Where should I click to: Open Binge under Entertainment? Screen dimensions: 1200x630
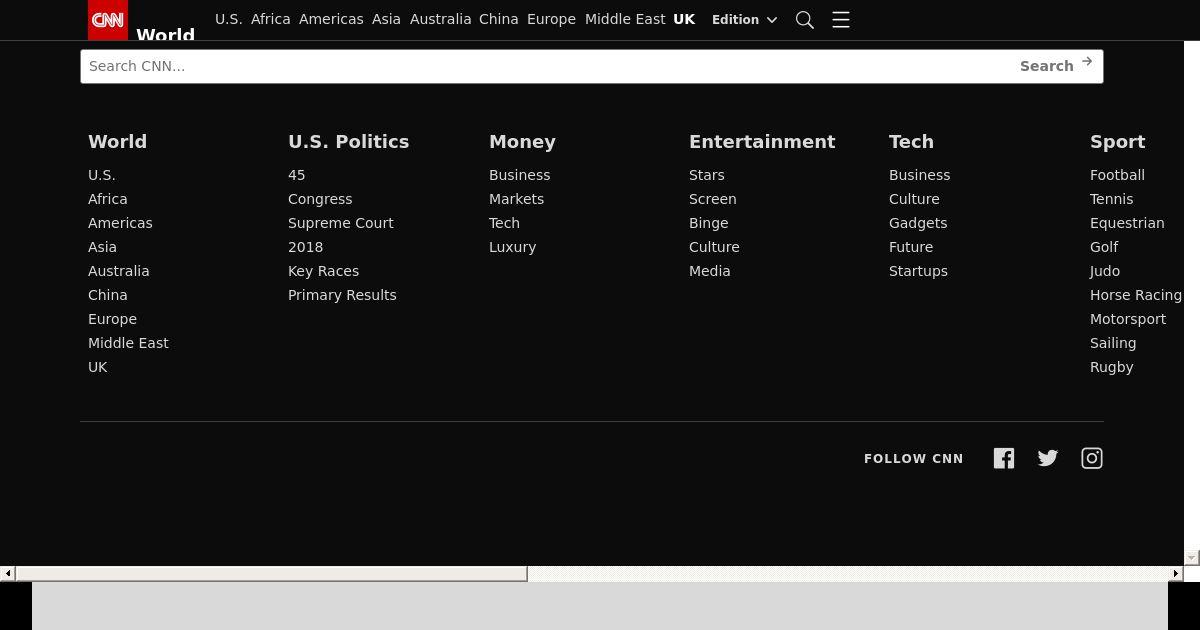tap(708, 223)
